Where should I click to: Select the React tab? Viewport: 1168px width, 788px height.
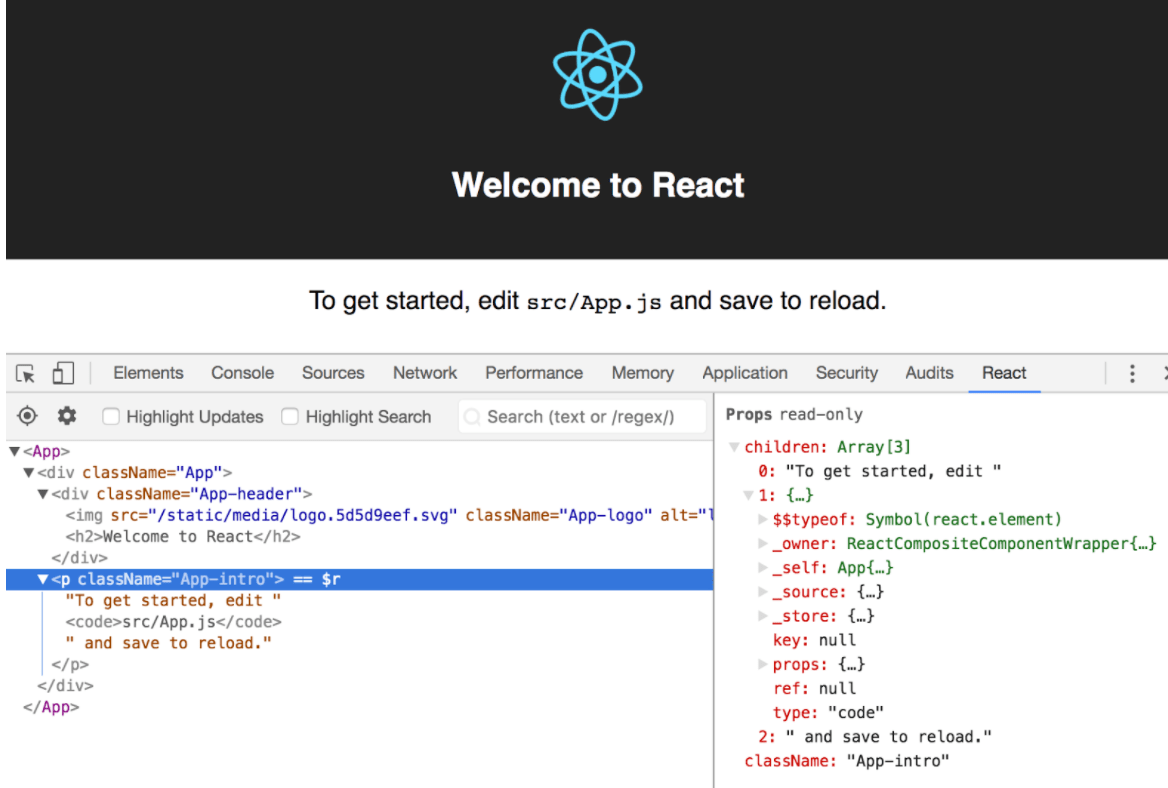point(1004,373)
